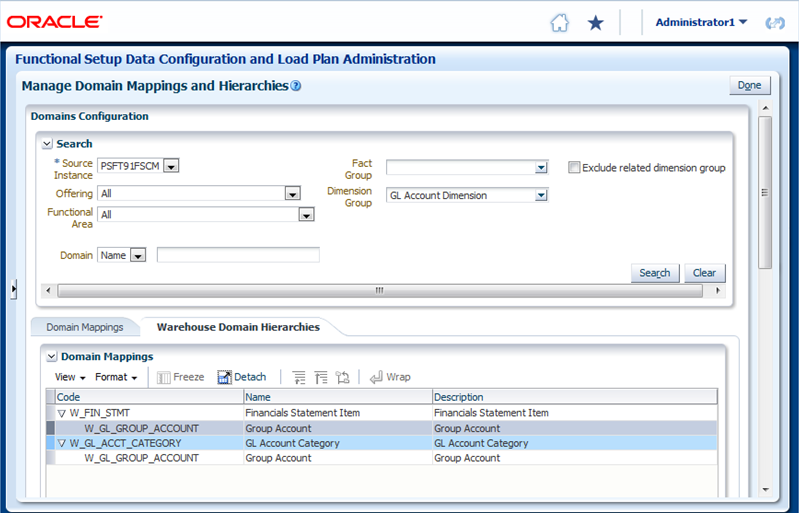Click the vertical scrollbar down arrow
The height and width of the screenshot is (513, 799).
[x=765, y=490]
